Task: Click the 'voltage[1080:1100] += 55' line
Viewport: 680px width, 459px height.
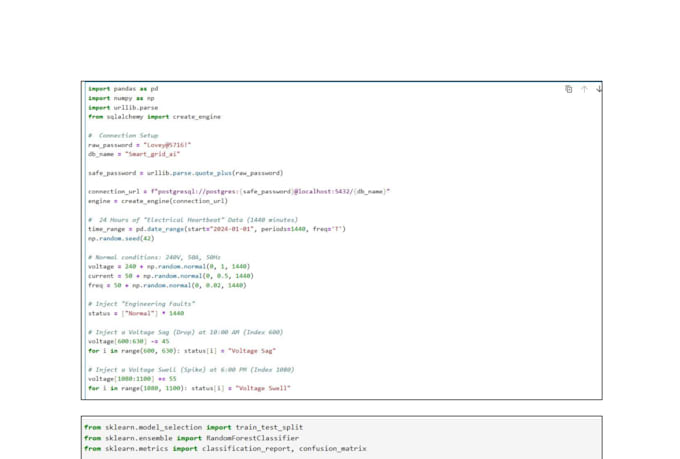Action: [132, 379]
